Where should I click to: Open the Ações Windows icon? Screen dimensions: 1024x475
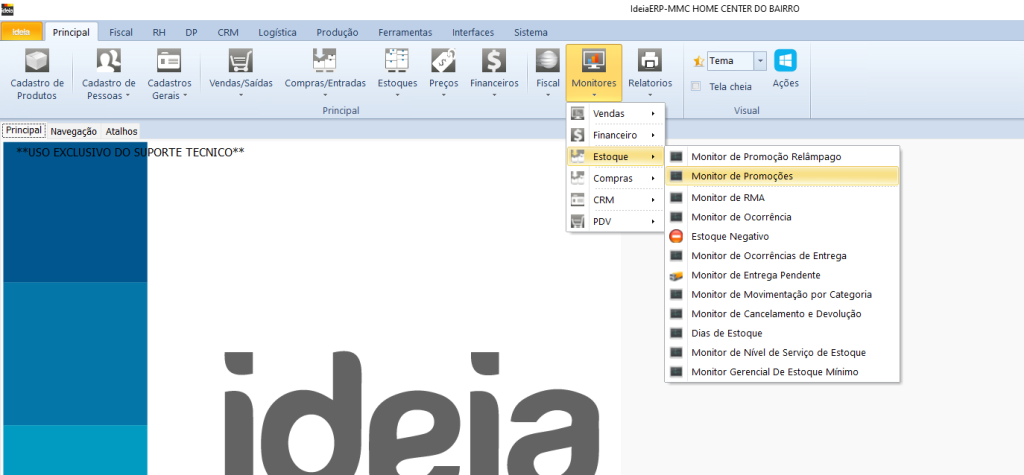click(785, 62)
